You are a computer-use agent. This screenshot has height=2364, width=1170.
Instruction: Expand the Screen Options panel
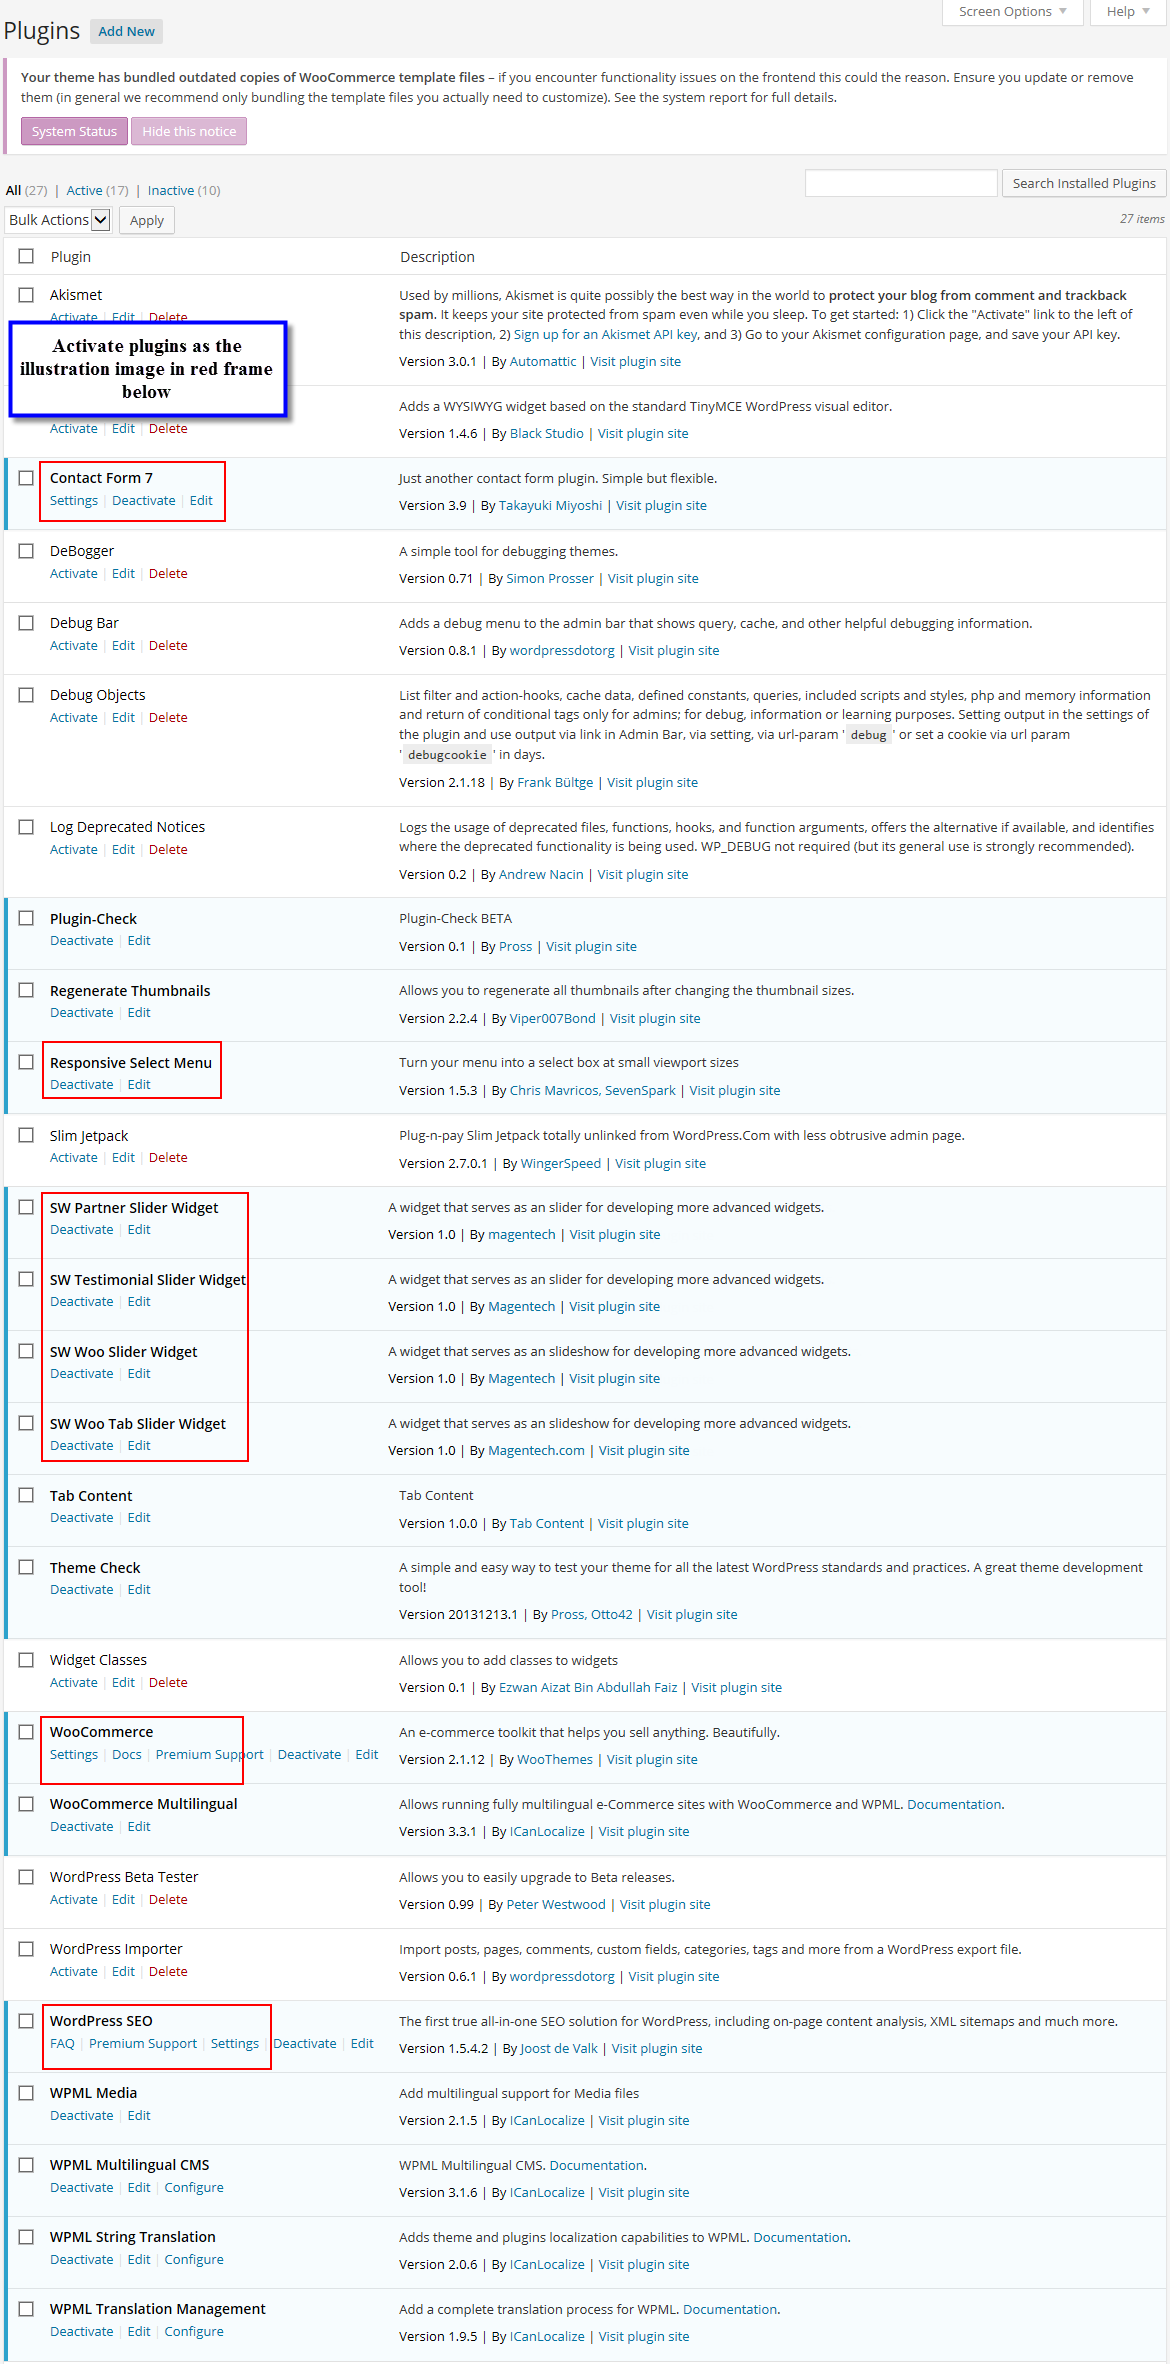coord(1012,12)
